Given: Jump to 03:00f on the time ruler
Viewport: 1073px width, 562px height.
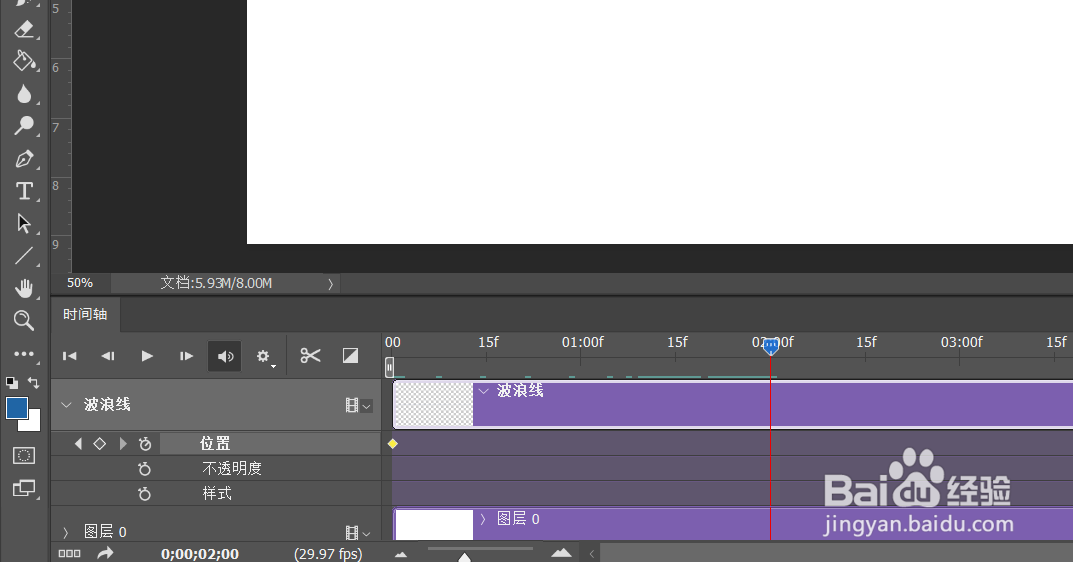Looking at the screenshot, I should tap(961, 342).
